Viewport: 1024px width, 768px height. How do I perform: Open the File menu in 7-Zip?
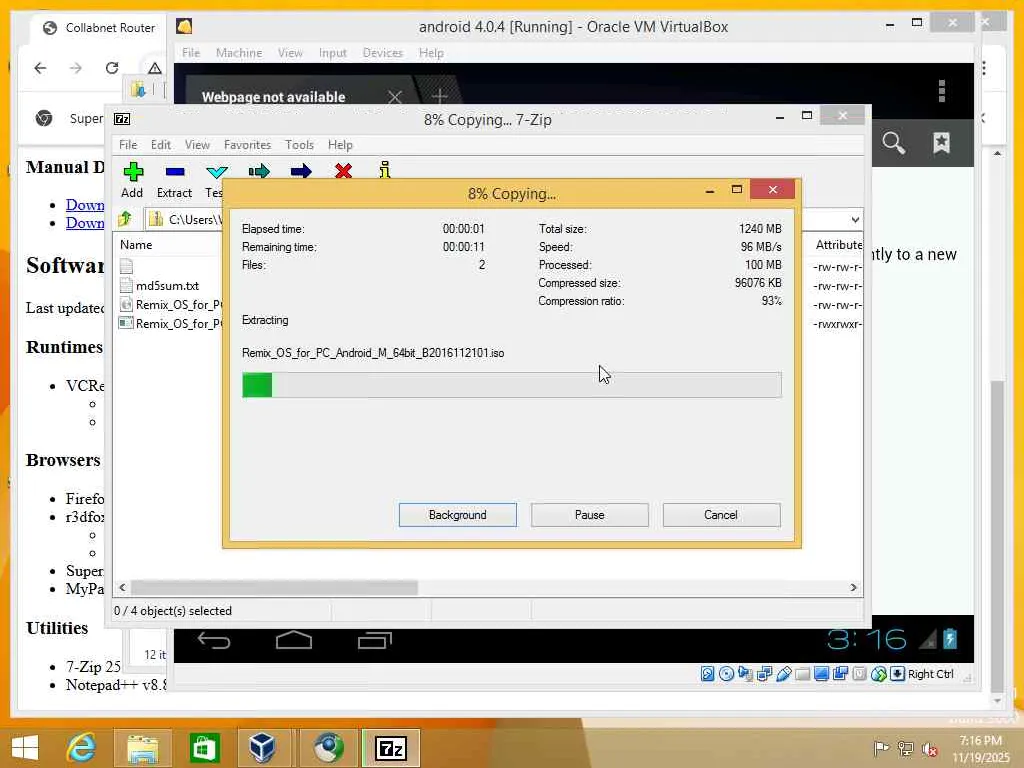(x=128, y=144)
